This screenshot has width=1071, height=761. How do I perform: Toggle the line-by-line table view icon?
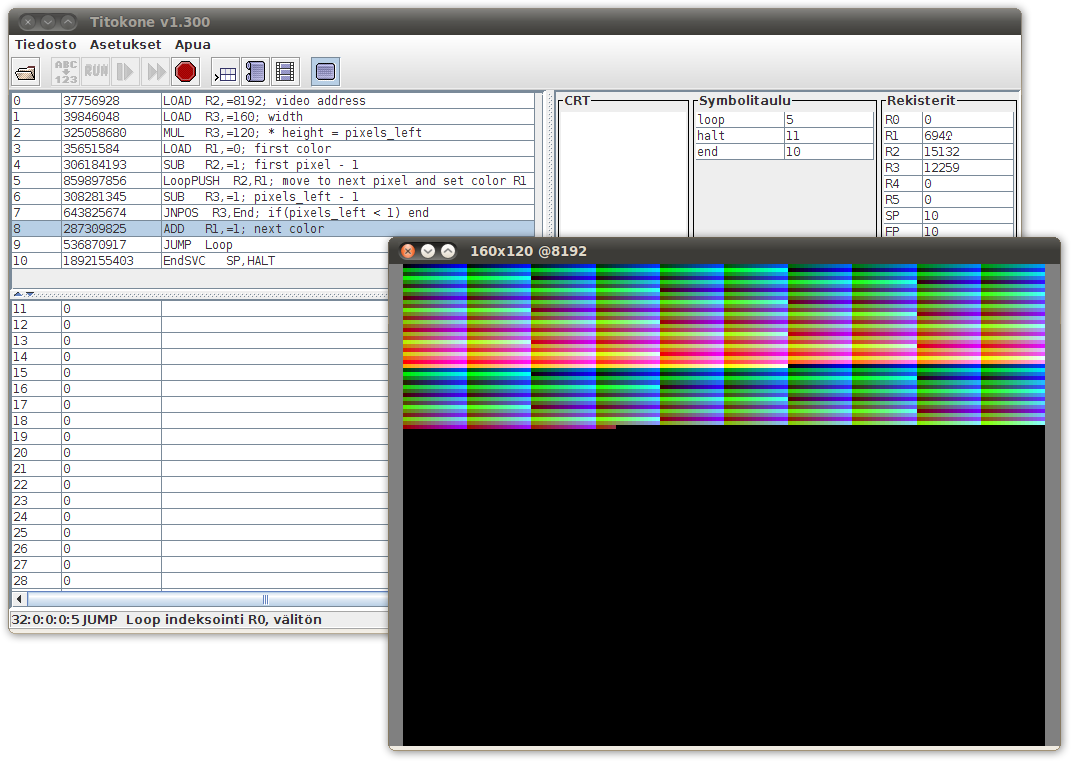click(225, 72)
